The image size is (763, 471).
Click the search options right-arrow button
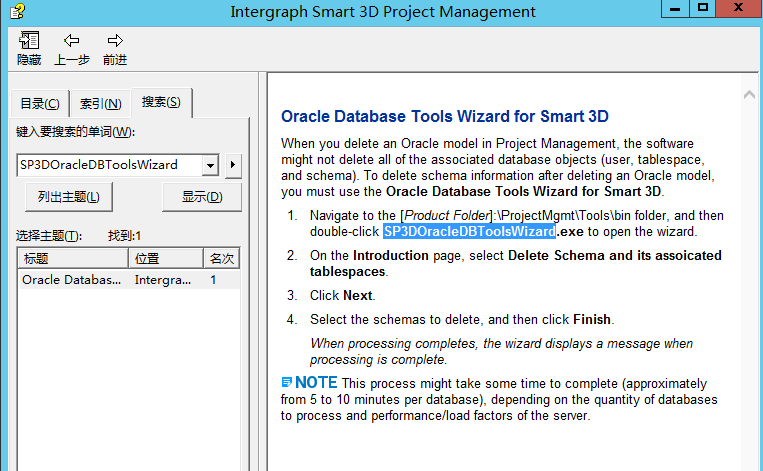pyautogui.click(x=233, y=165)
